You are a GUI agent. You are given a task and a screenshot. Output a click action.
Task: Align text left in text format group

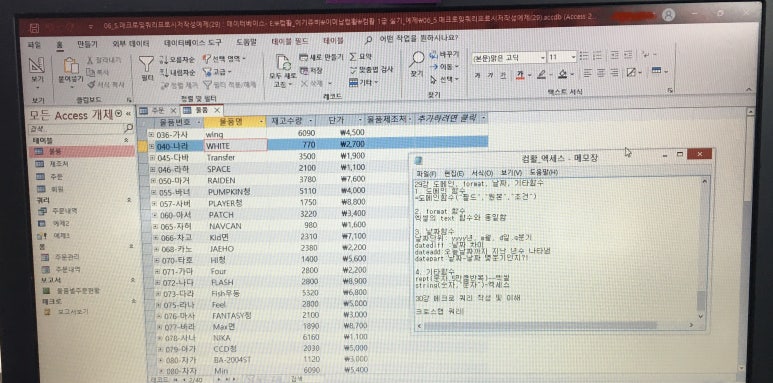point(588,73)
